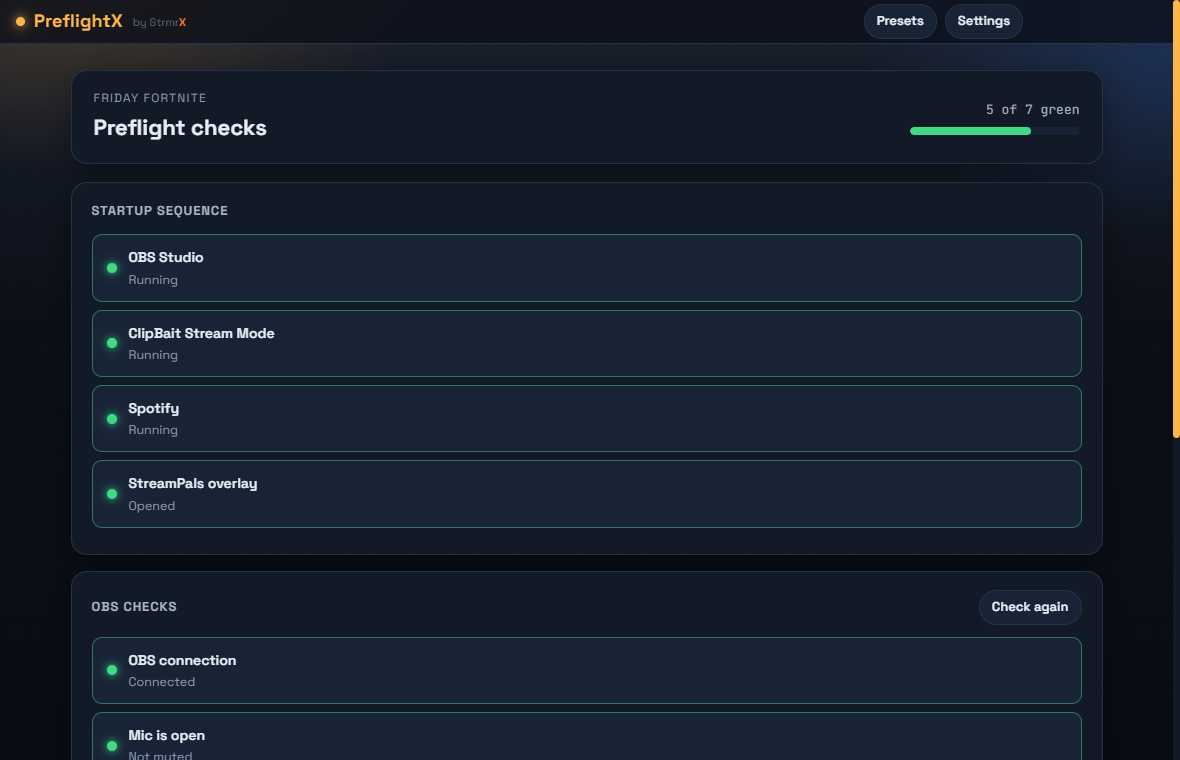Select the OBS connection check row
The height and width of the screenshot is (760, 1180).
(587, 670)
